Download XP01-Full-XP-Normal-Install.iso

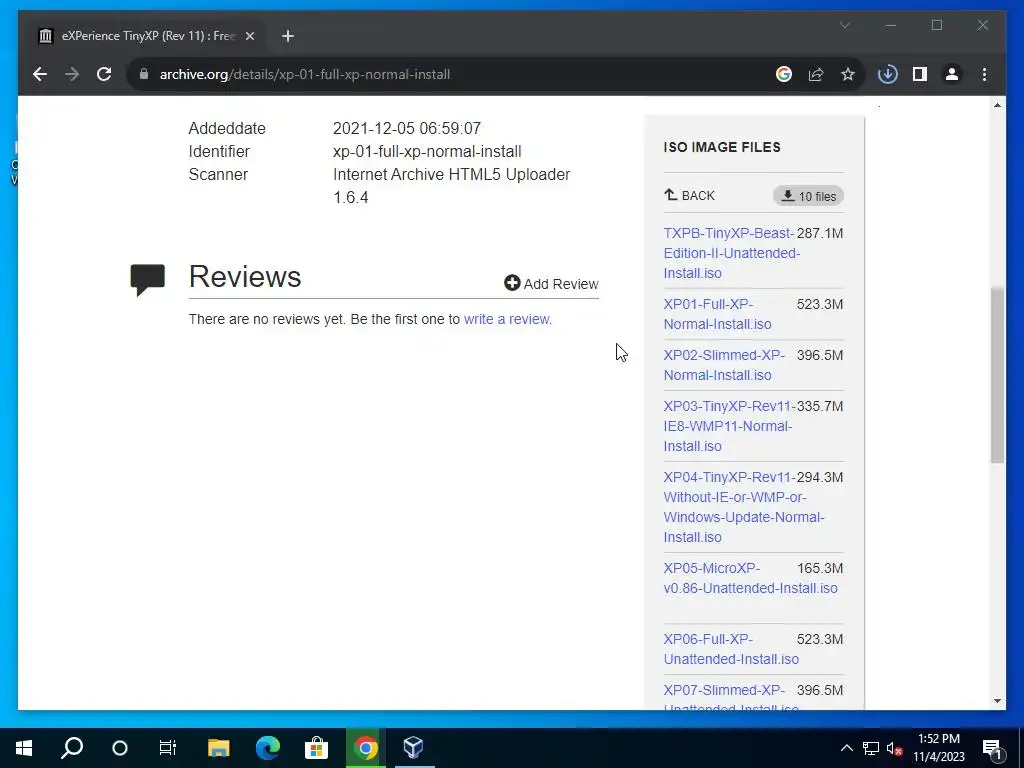coord(717,314)
